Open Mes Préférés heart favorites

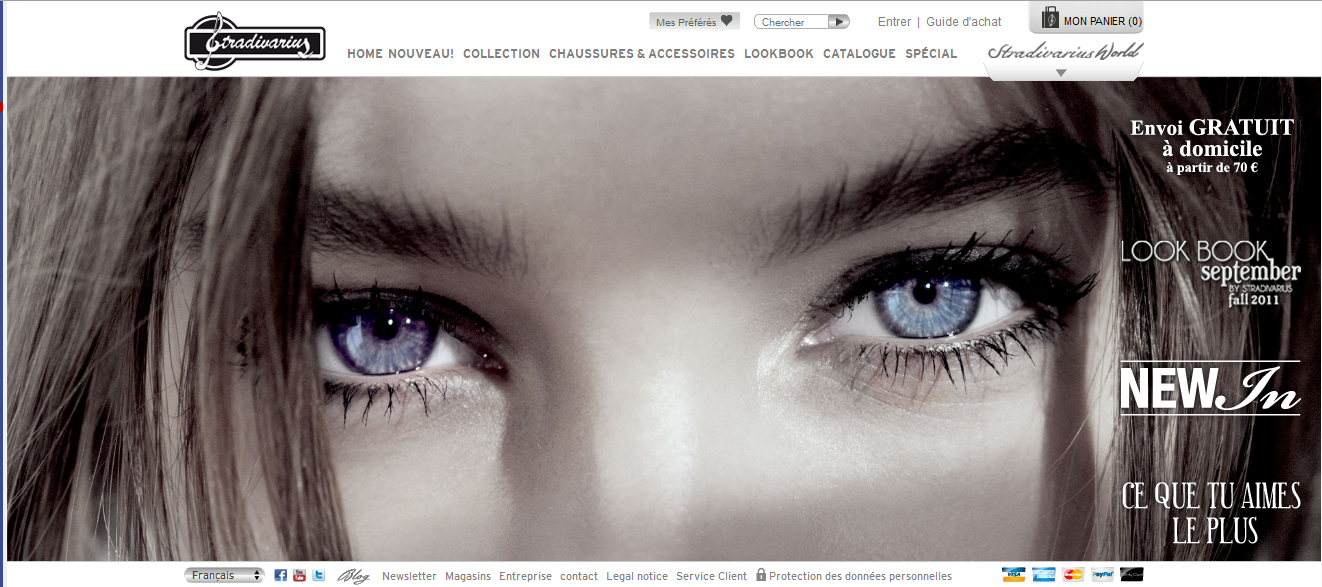694,22
